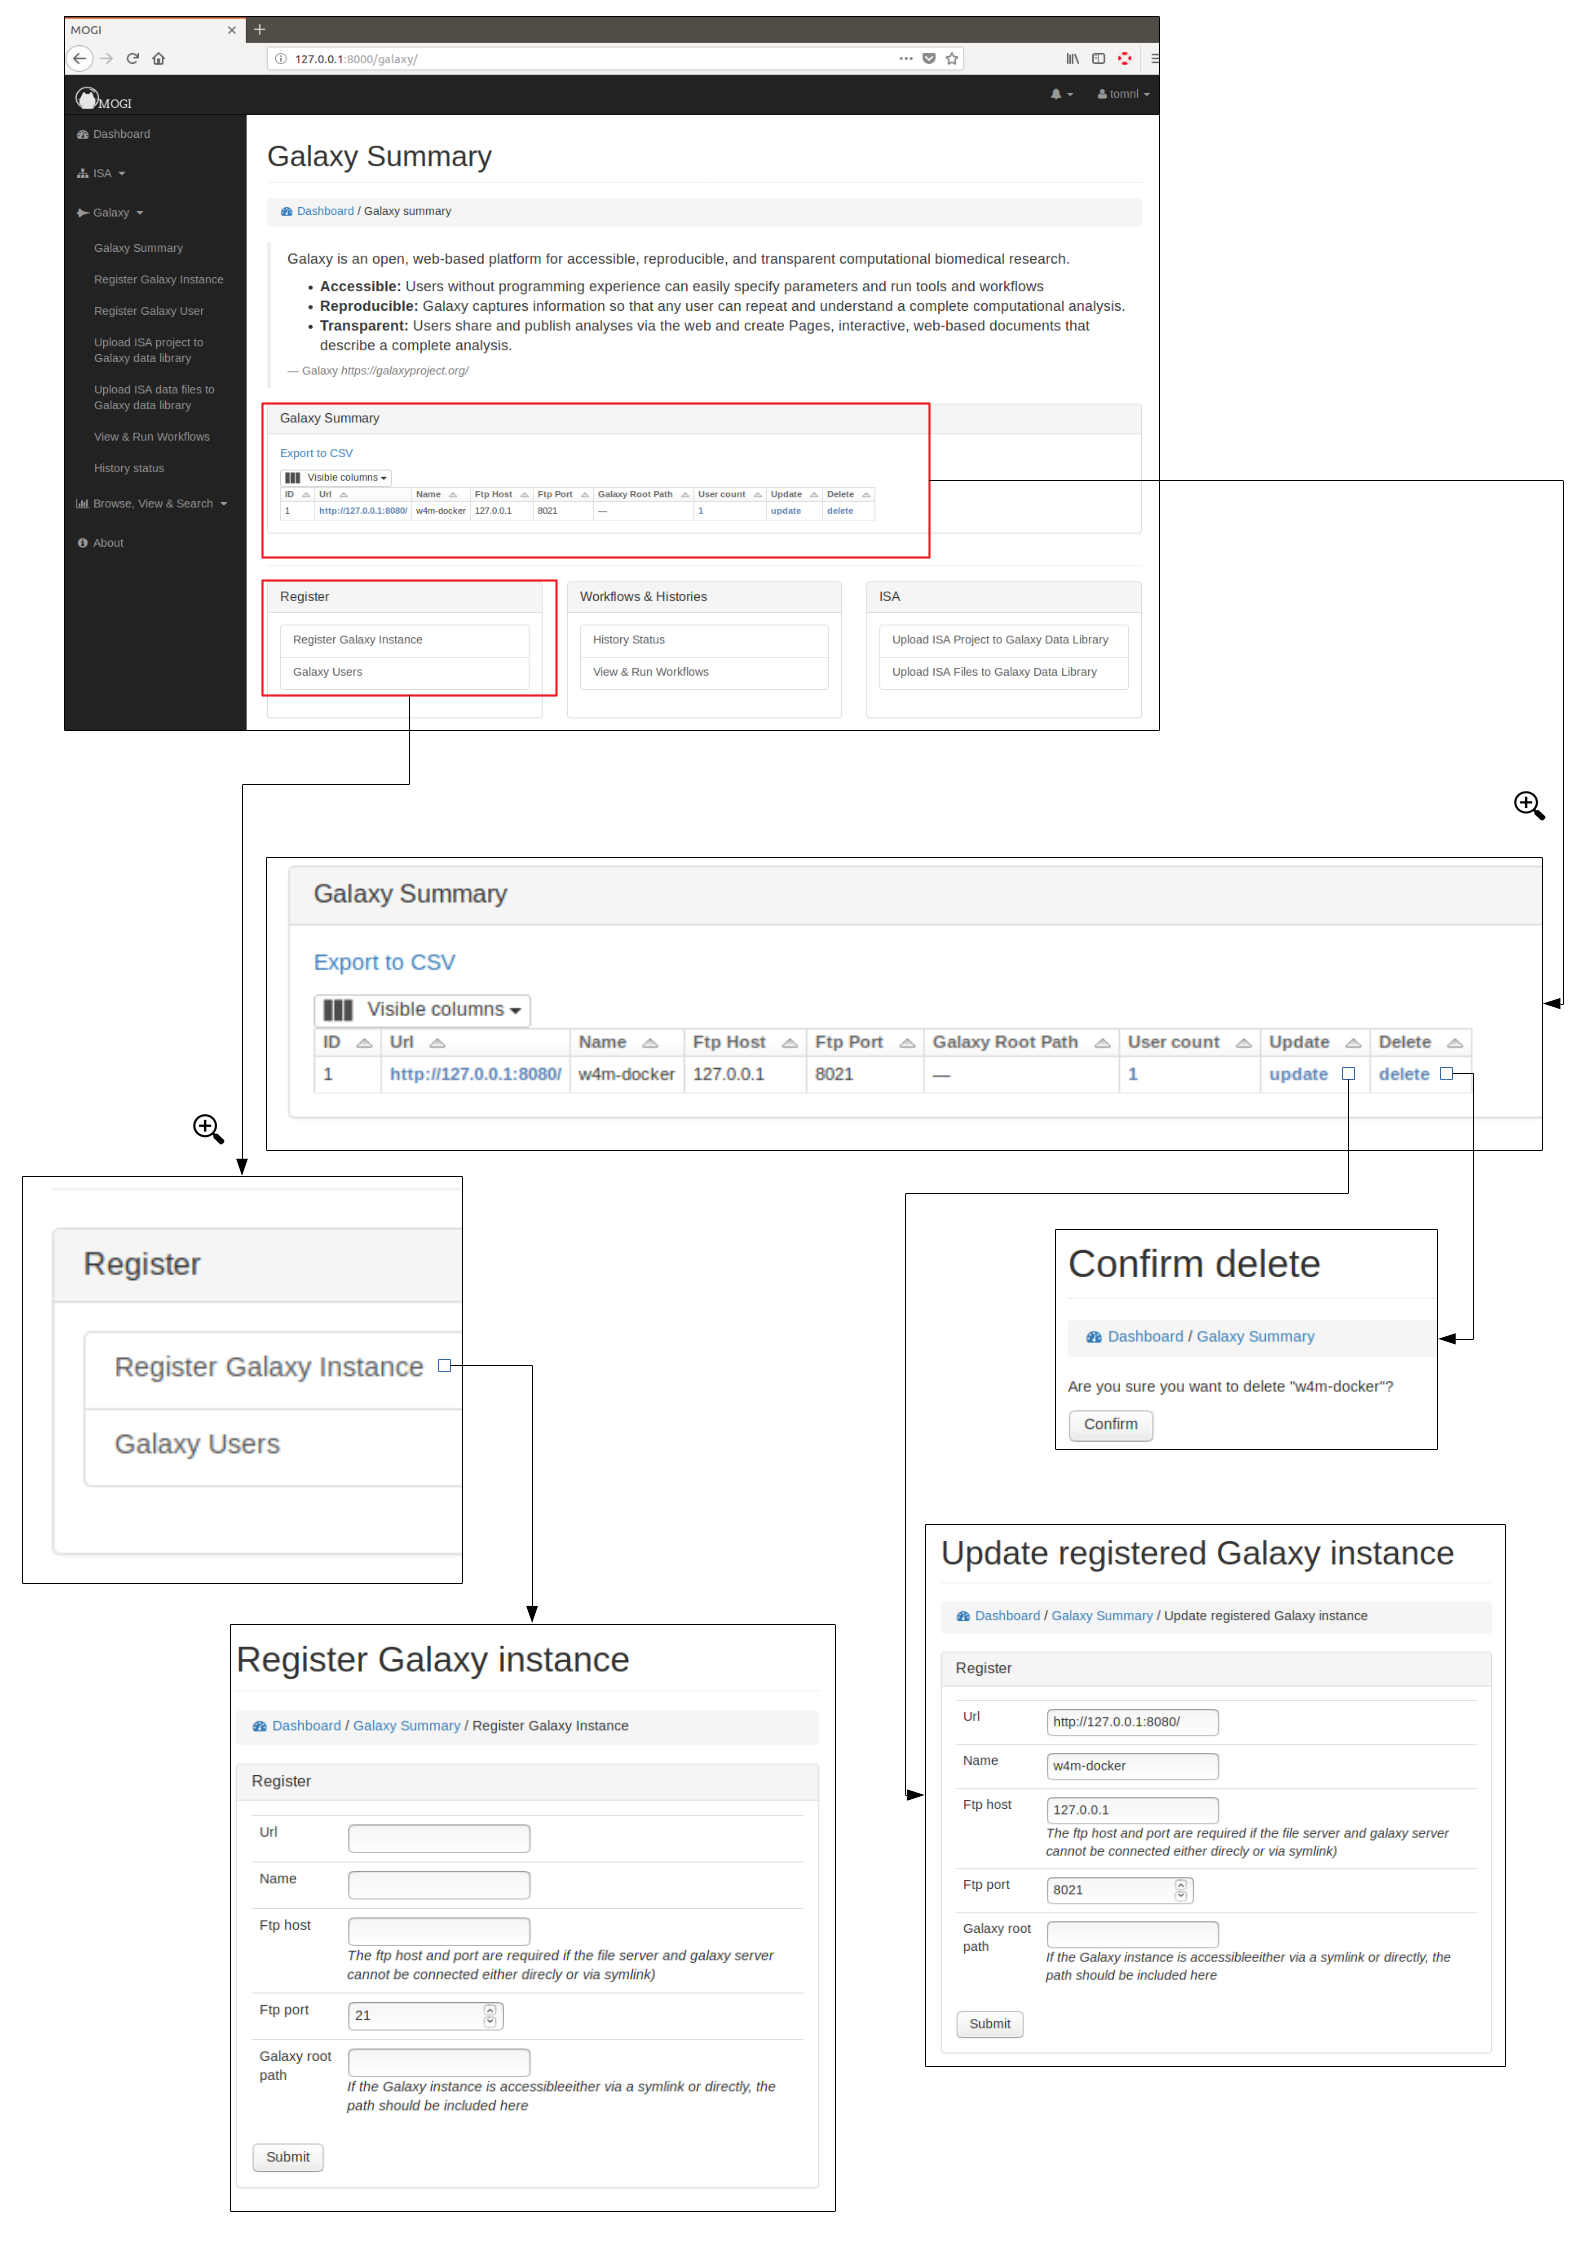Click Galaxy Users in the browser Register panel

404,672
